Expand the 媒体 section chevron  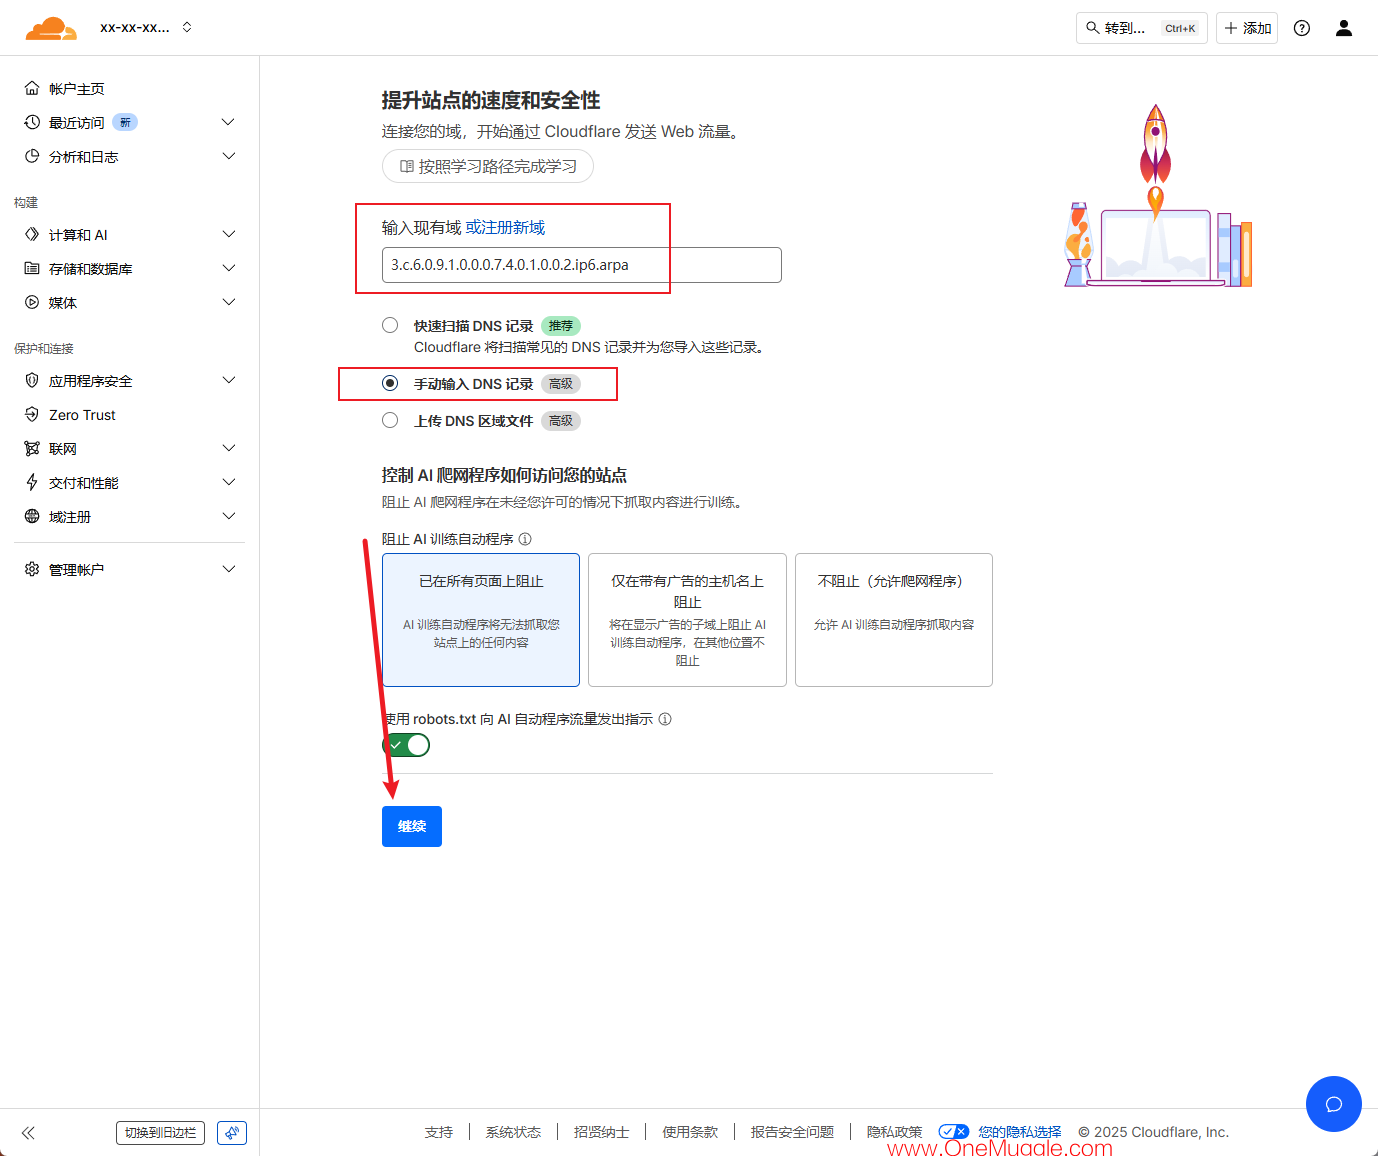point(228,302)
